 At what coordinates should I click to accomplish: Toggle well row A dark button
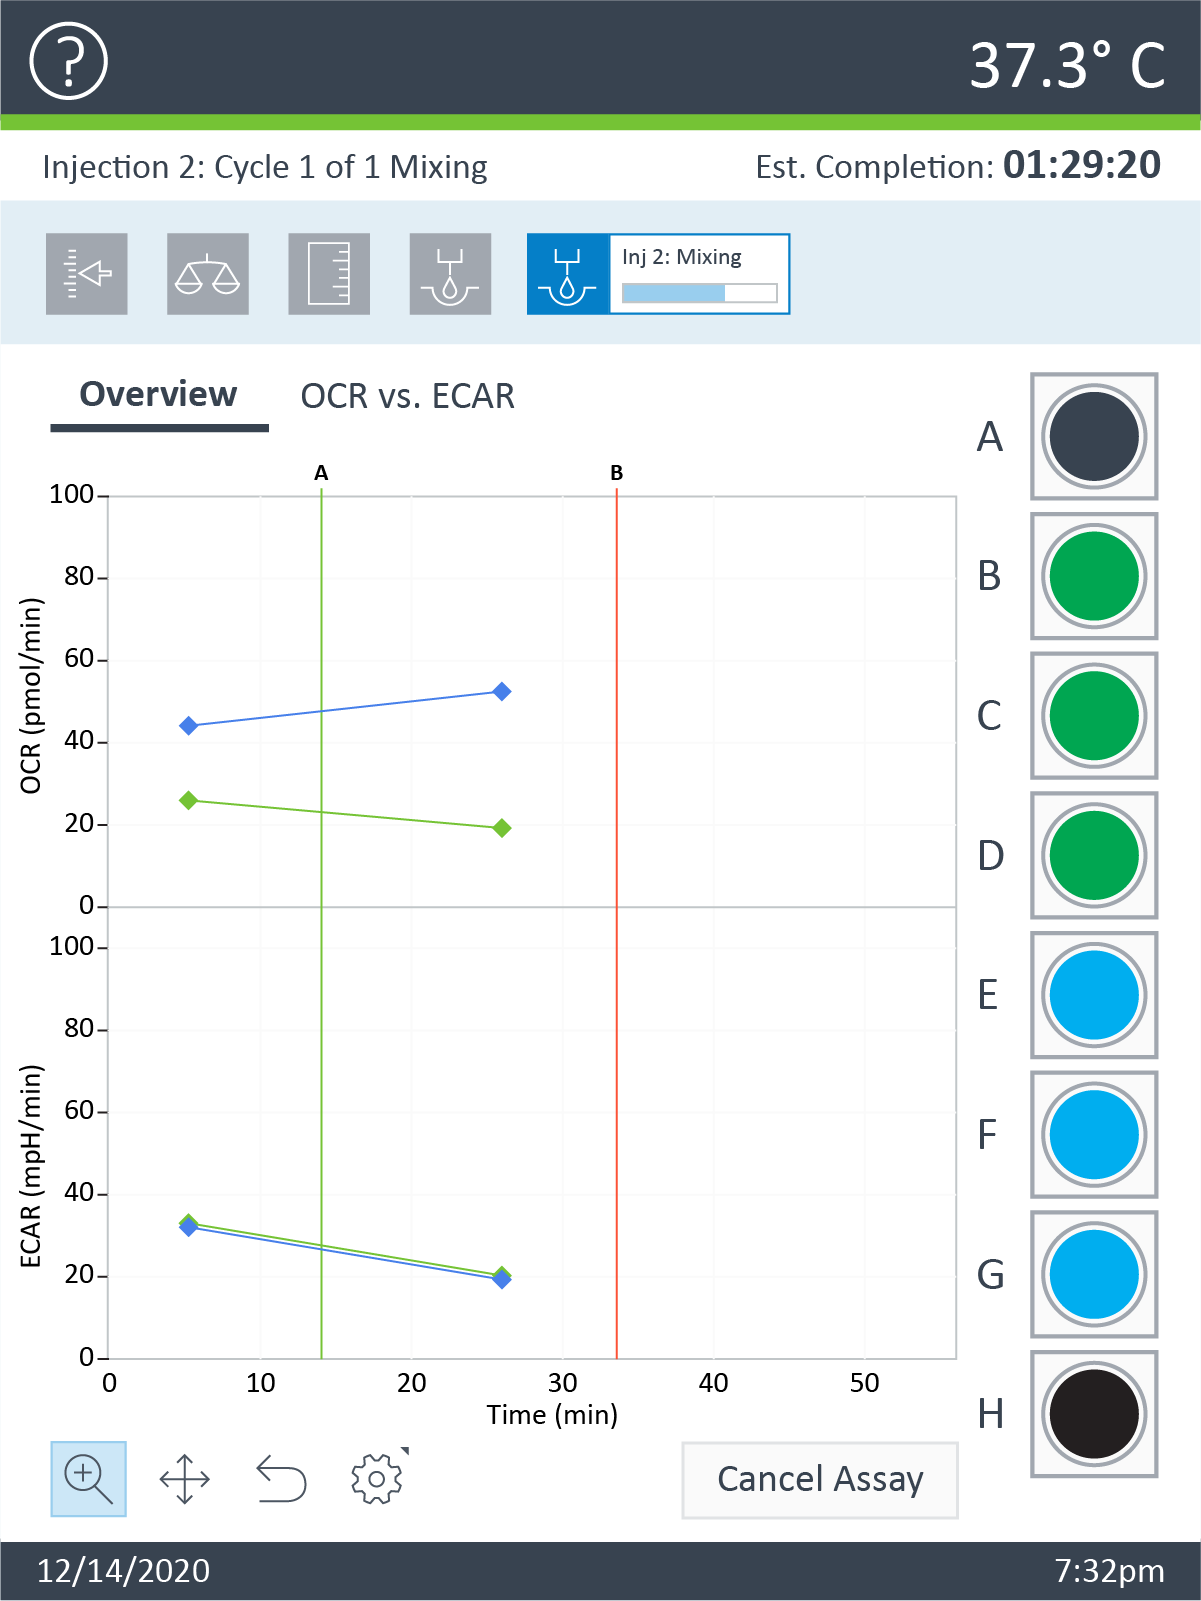[x=1094, y=437]
